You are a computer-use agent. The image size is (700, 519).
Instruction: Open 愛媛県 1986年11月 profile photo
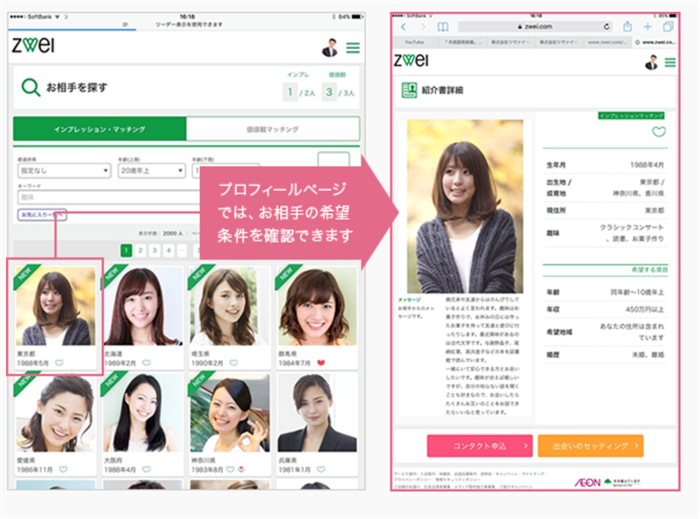55,413
